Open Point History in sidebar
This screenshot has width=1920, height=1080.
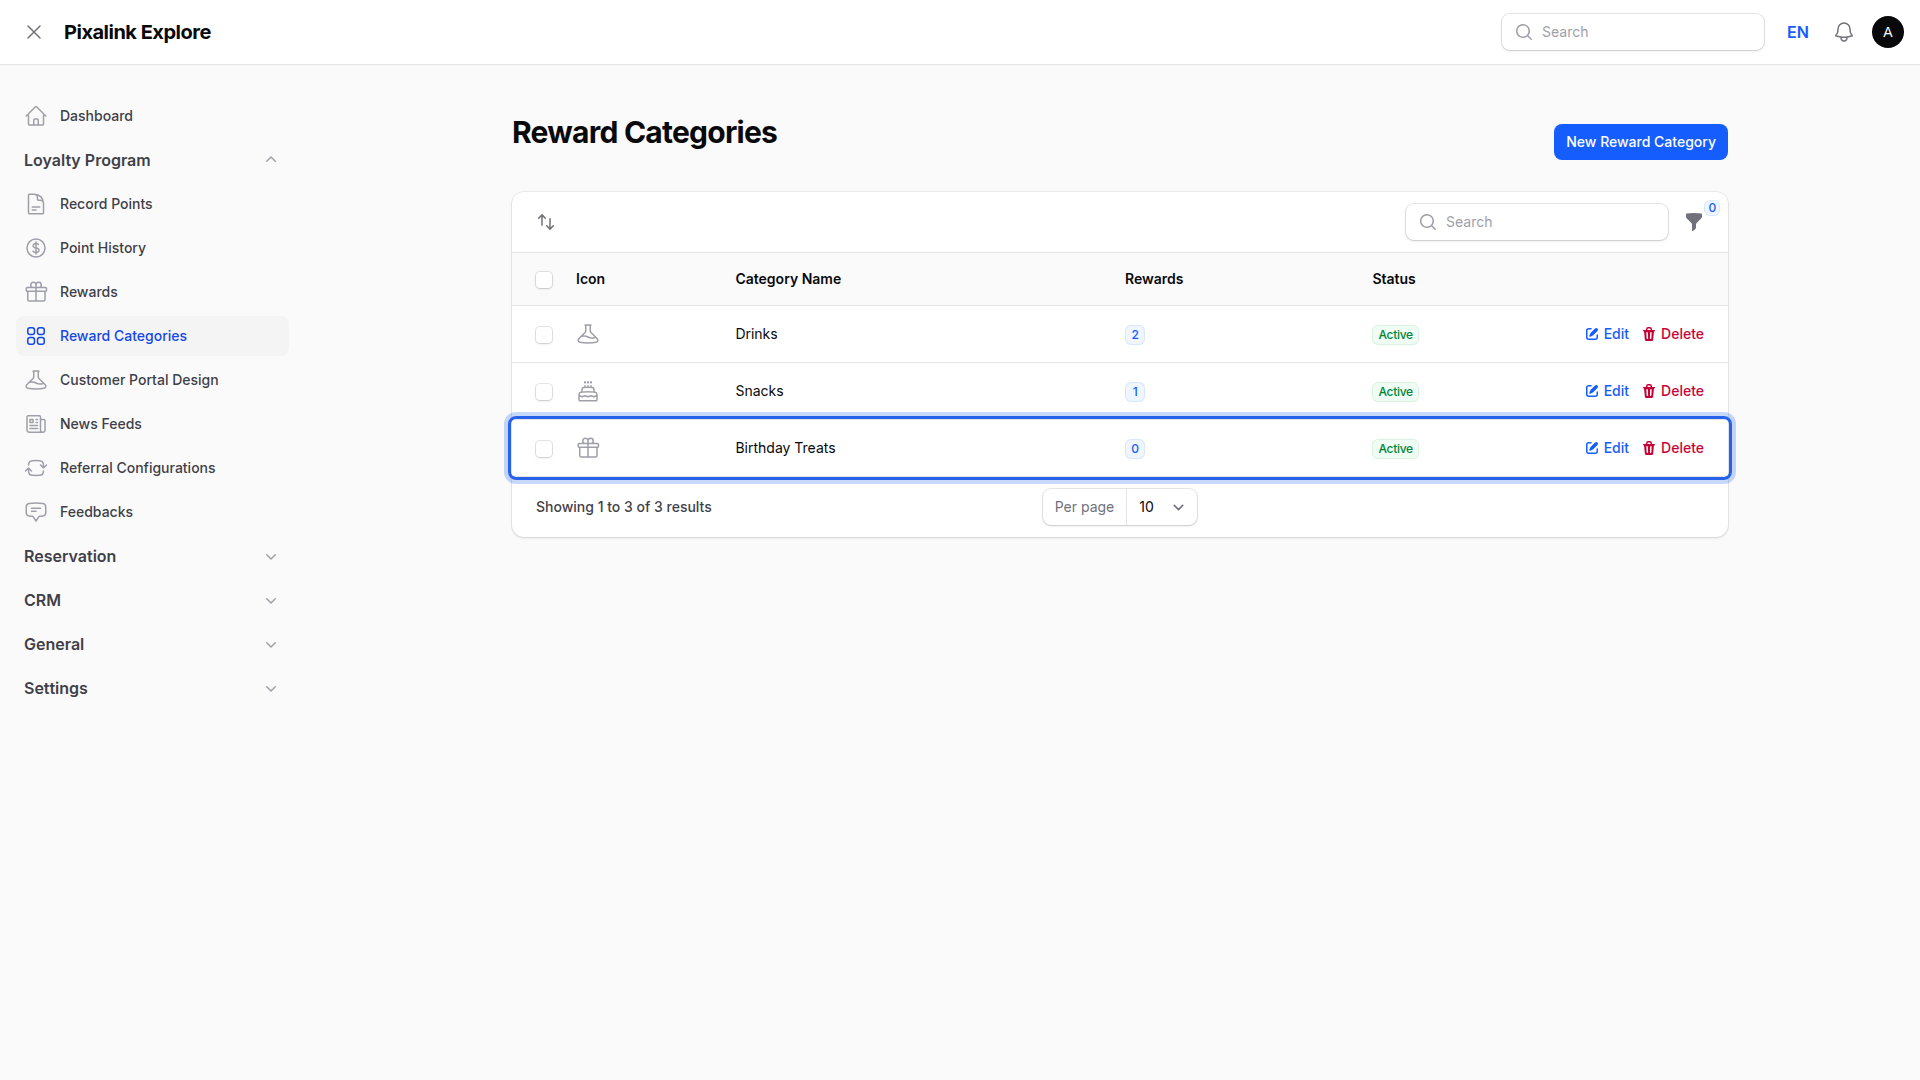(152, 248)
